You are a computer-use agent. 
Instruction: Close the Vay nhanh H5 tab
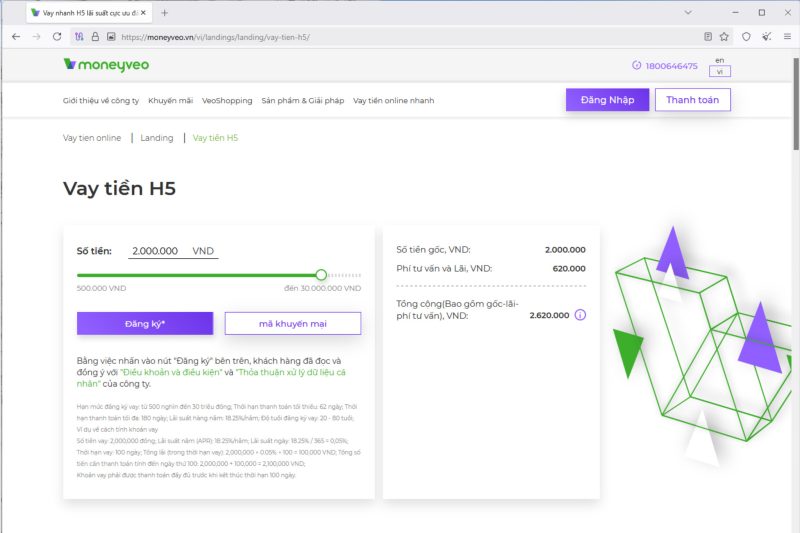click(143, 13)
